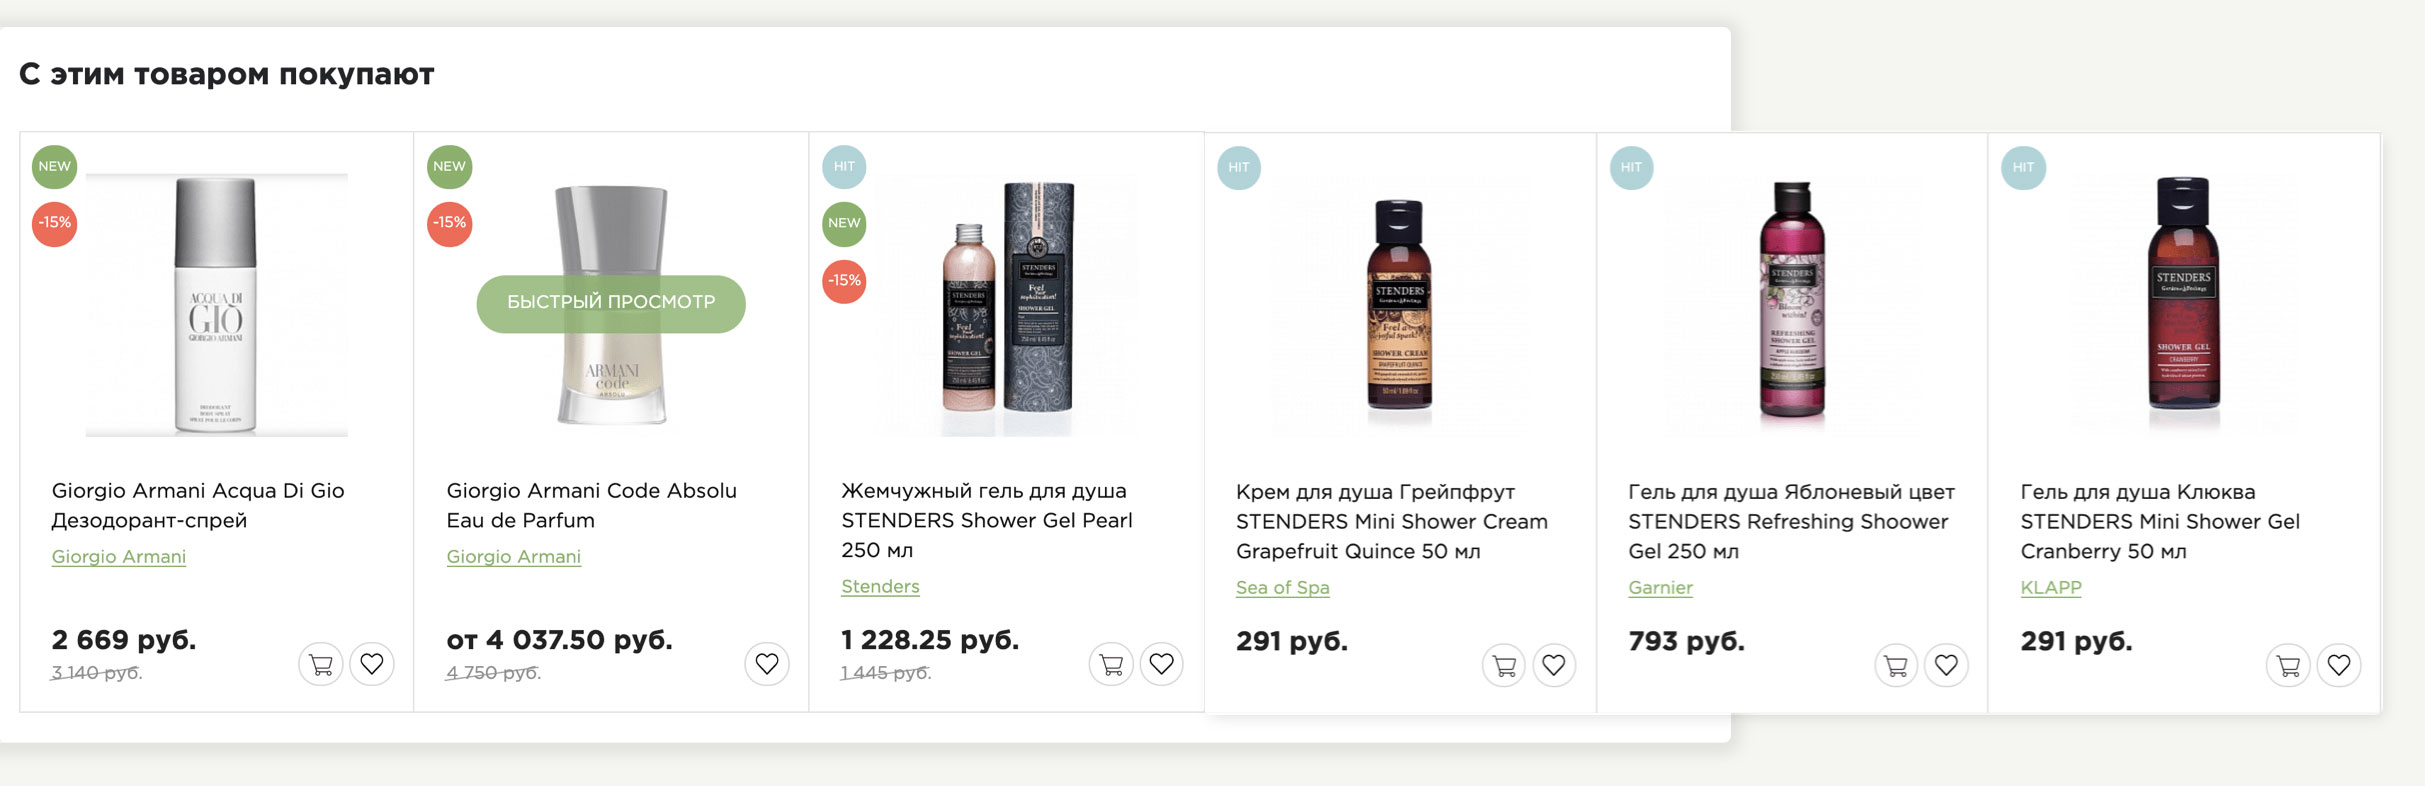Visit the Garnier brand link
The image size is (2425, 786).
[x=1660, y=588]
